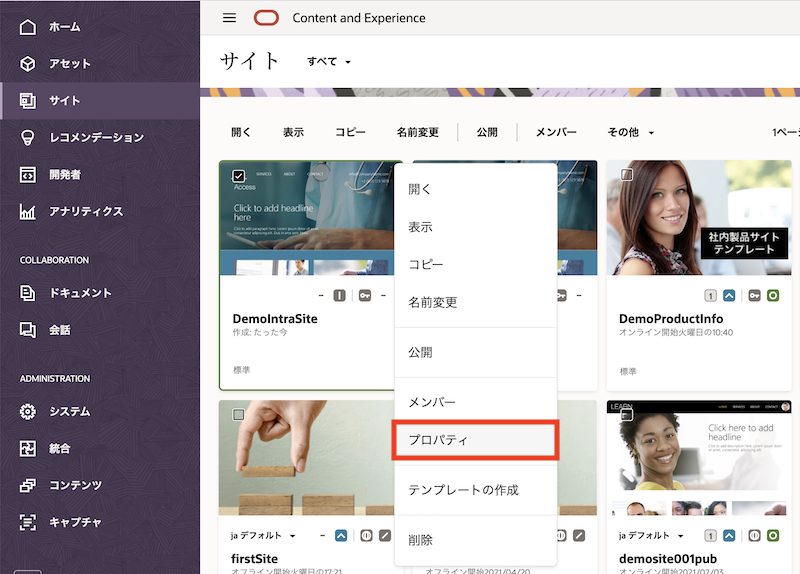The image size is (800, 574).
Task: Choose プロパティ from the context menu
Action: pyautogui.click(x=475, y=440)
